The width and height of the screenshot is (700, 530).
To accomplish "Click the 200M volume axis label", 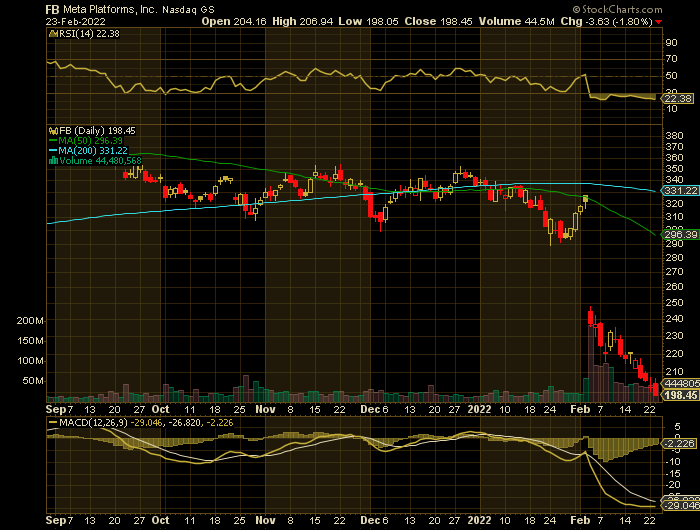I will [x=30, y=321].
